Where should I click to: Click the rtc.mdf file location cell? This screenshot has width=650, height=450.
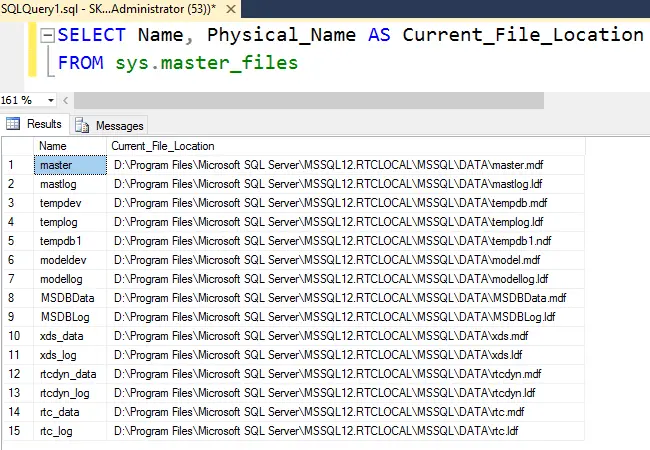click(346, 412)
